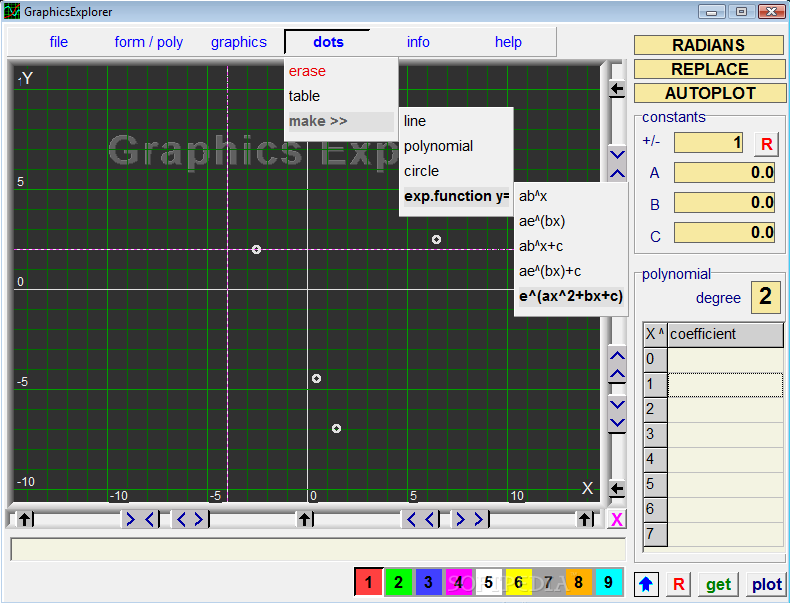Click the center up-arrow marker below the graph
This screenshot has height=603, width=790.
(x=304, y=519)
